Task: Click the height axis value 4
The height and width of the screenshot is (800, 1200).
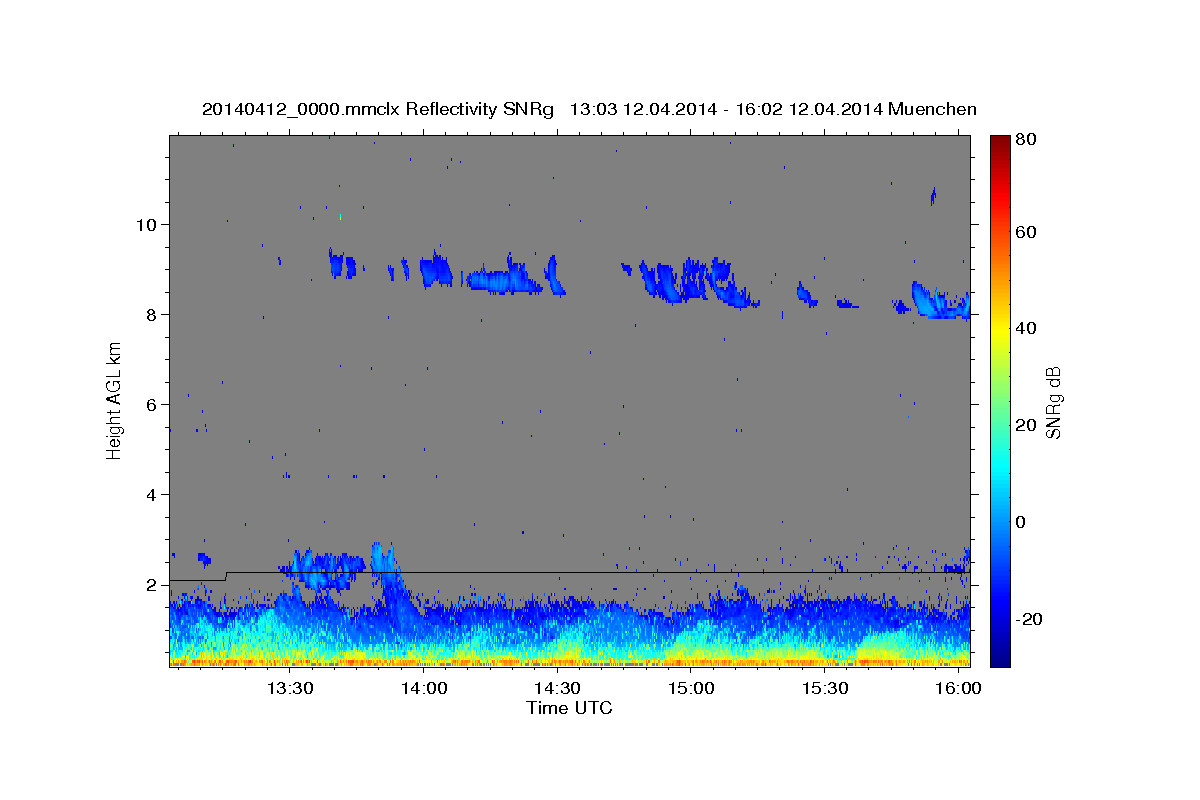Action: coord(150,495)
